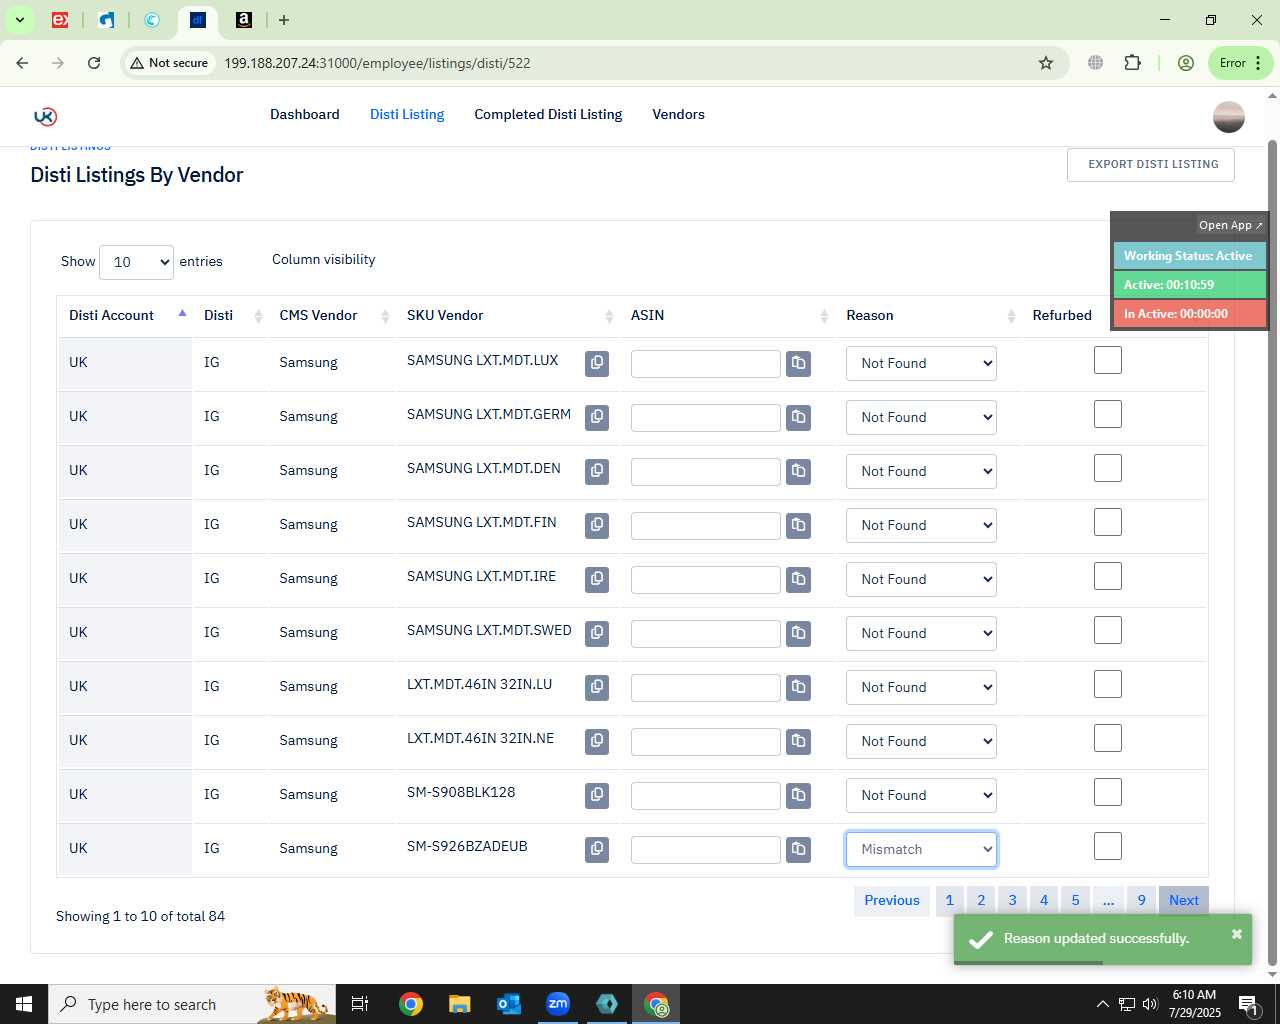Open Disti Listing menu item
This screenshot has width=1280, height=1024.
pyautogui.click(x=407, y=114)
